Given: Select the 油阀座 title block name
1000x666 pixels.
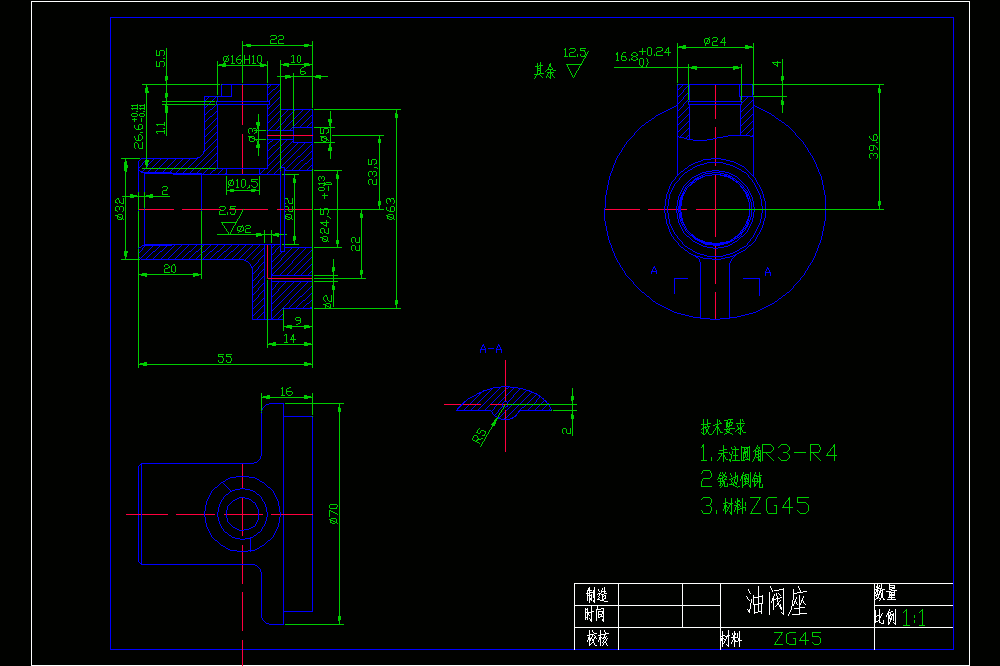Looking at the screenshot, I should 777,602.
